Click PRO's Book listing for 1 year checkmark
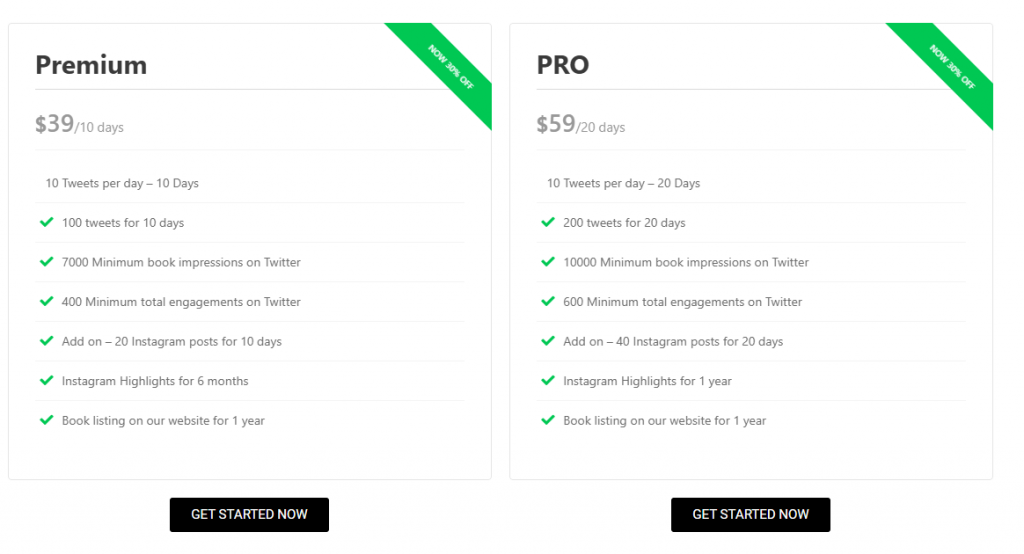The width and height of the screenshot is (1024, 554). tap(548, 420)
